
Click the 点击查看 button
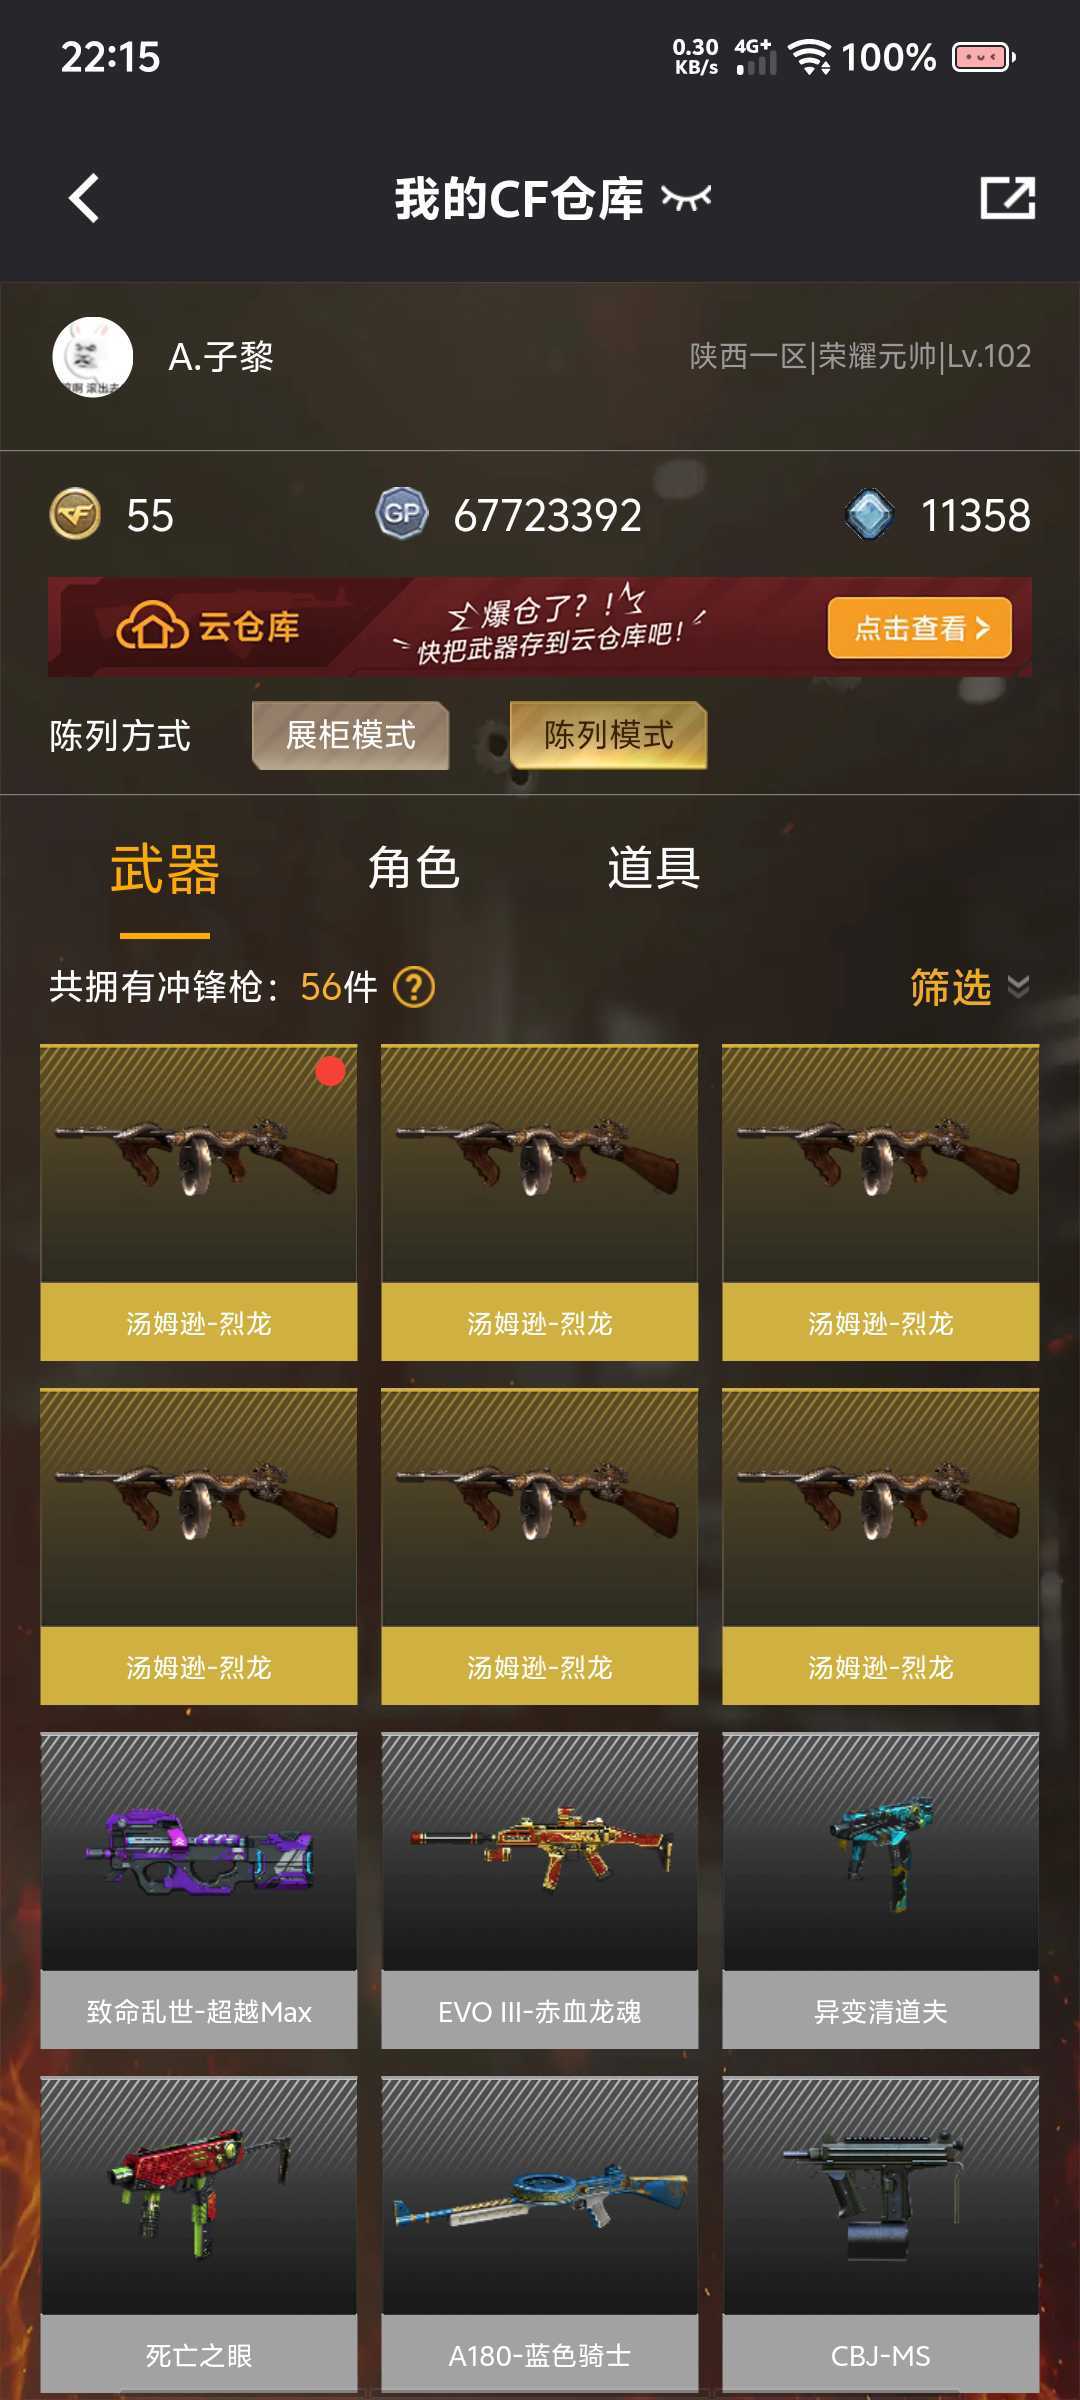coord(920,628)
